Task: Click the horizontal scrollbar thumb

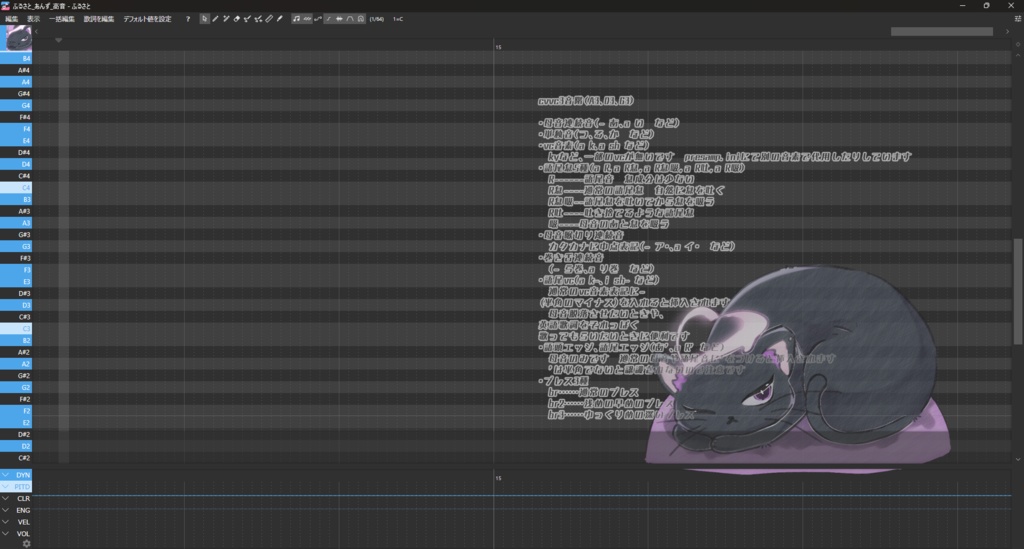Action: click(942, 31)
